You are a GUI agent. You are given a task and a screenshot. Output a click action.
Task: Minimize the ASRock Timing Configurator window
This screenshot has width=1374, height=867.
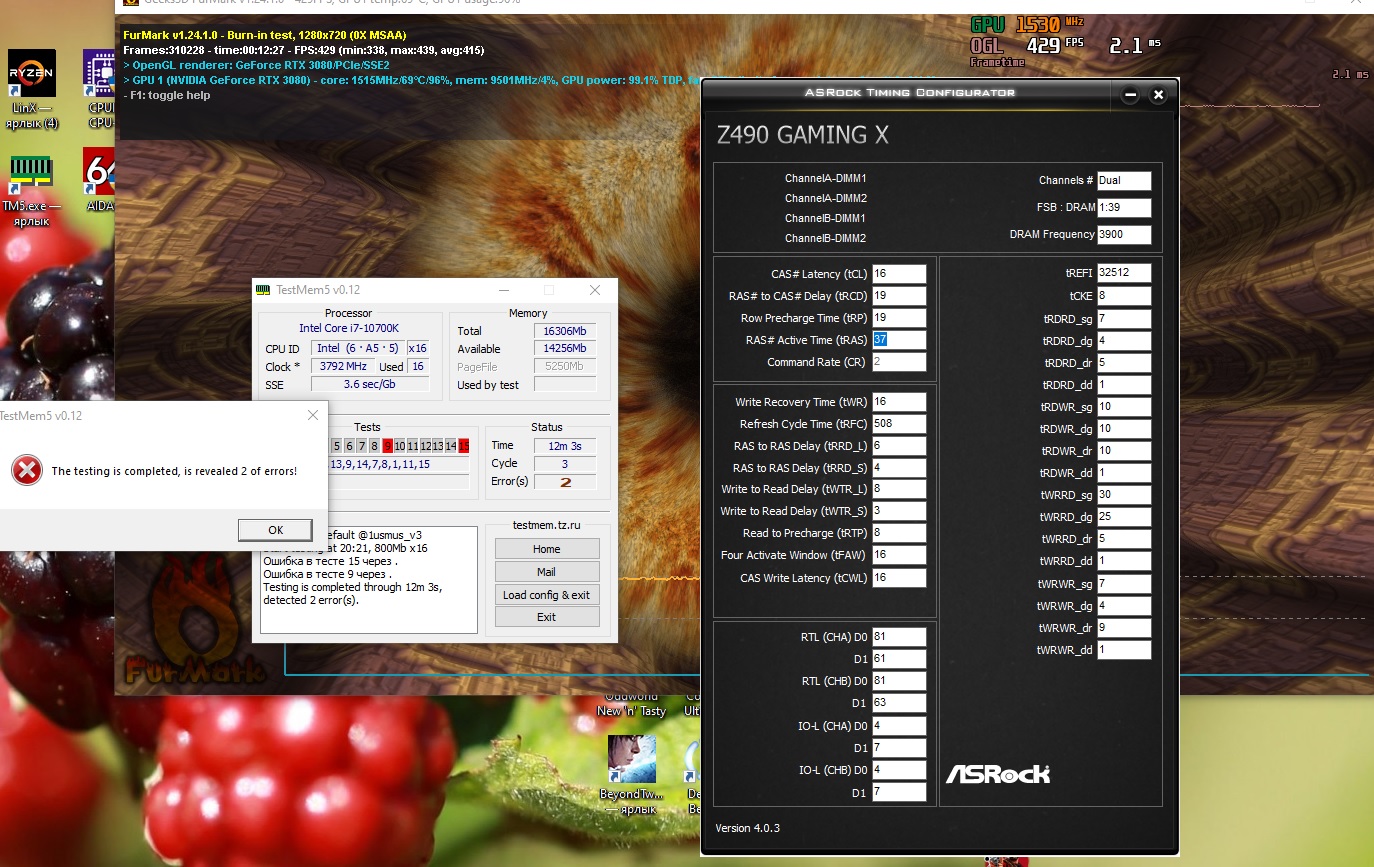[1130, 96]
